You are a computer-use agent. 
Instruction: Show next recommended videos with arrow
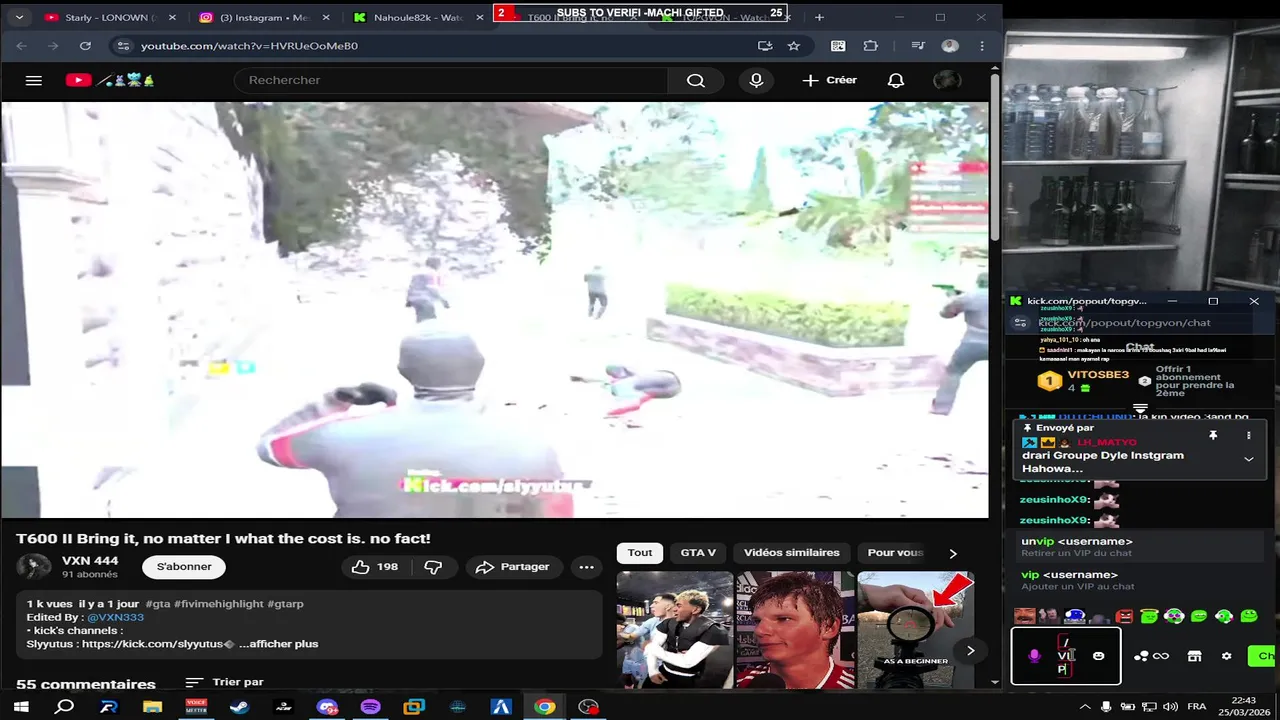[970, 650]
